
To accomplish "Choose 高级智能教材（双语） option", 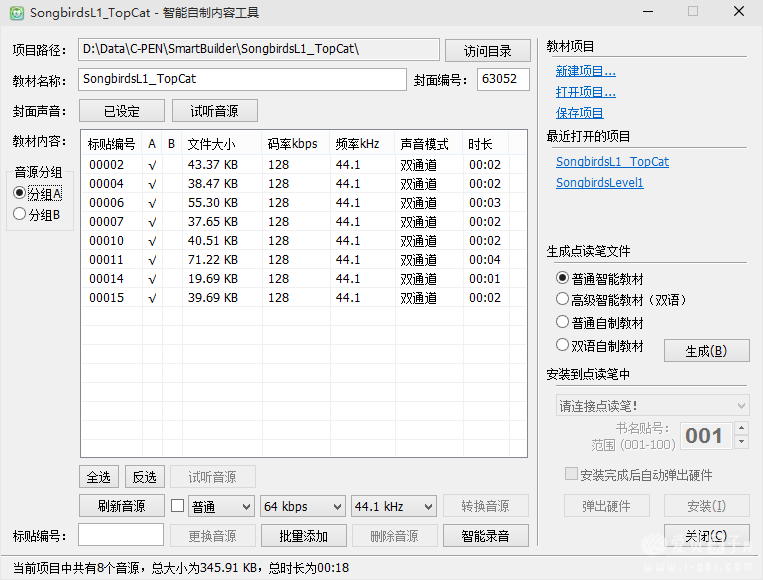I will tap(563, 300).
